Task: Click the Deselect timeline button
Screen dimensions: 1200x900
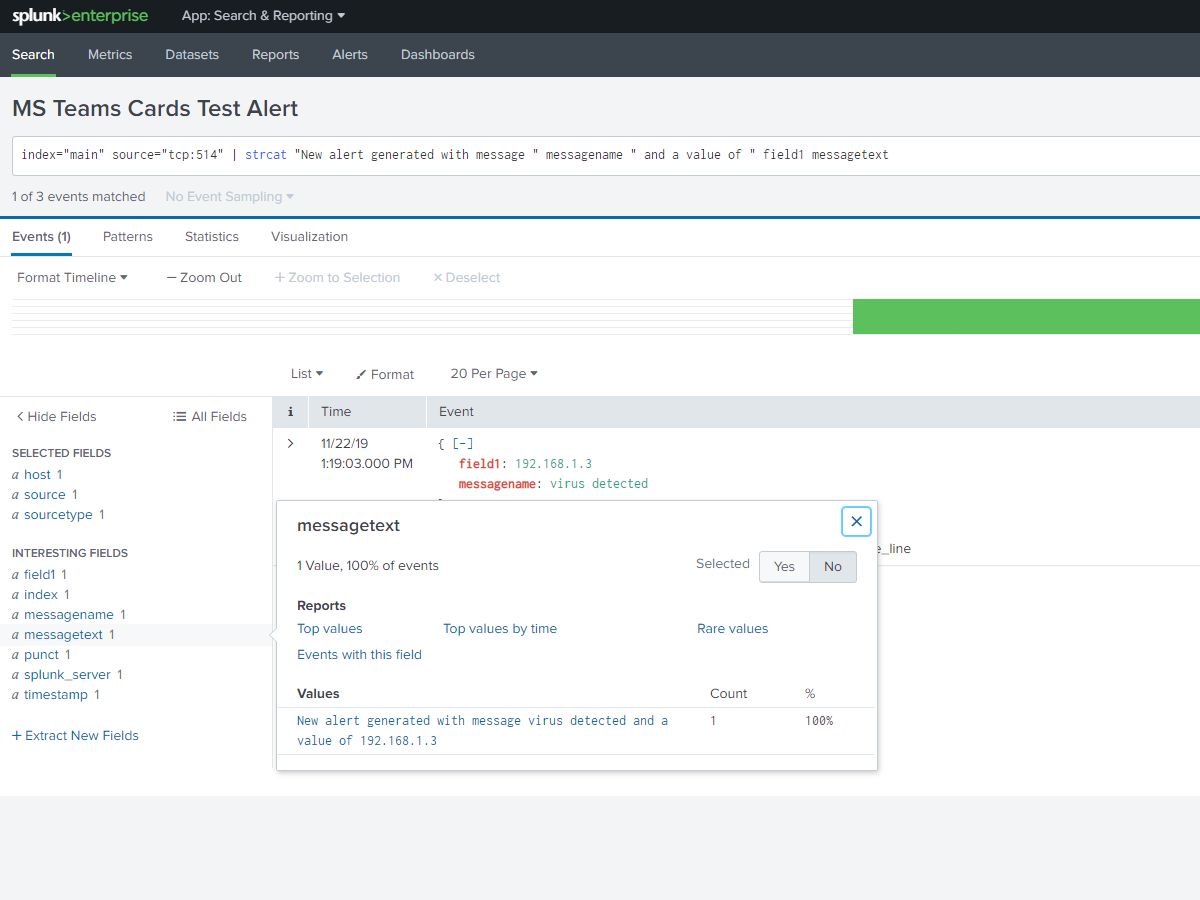Action: pyautogui.click(x=466, y=278)
